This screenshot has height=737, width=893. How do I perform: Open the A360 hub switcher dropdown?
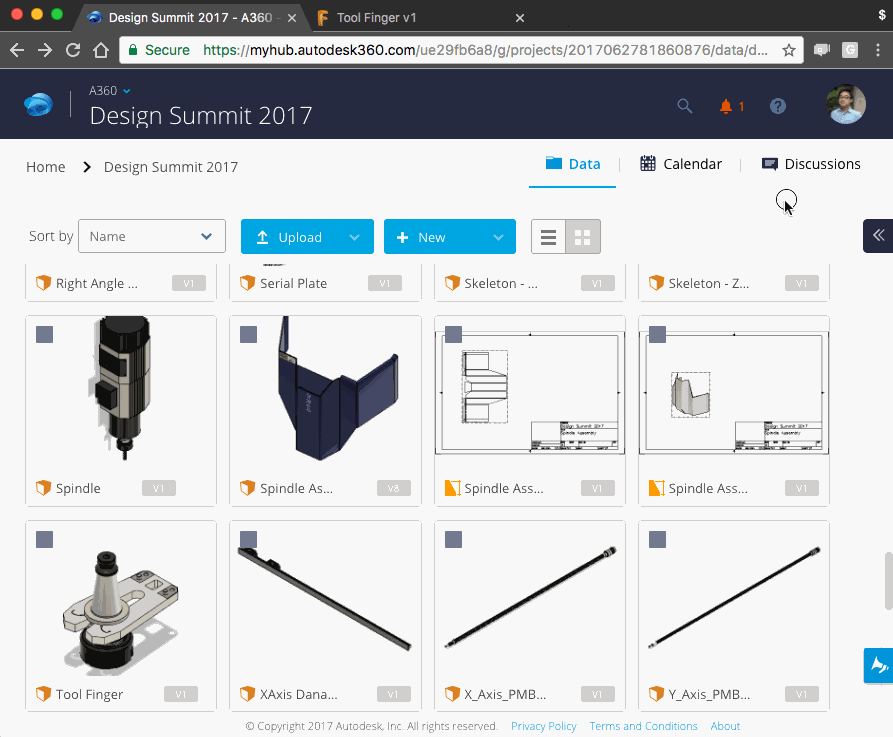click(110, 91)
